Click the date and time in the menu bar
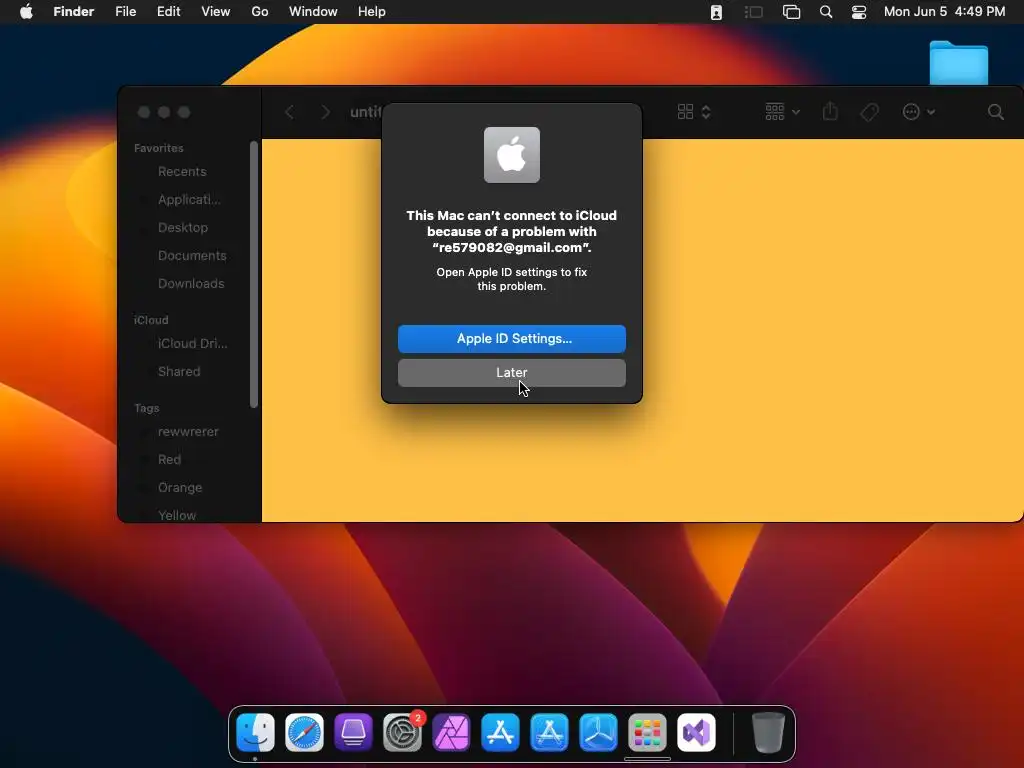This screenshot has height=768, width=1024. coord(944,12)
